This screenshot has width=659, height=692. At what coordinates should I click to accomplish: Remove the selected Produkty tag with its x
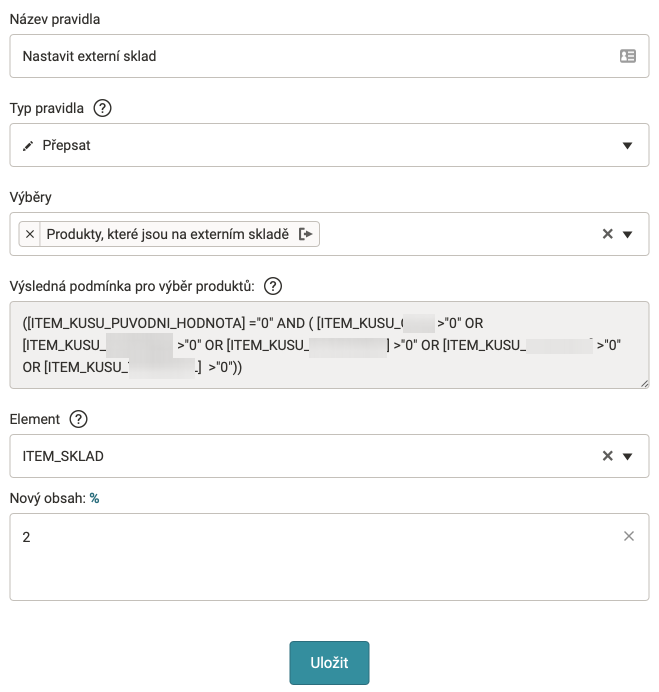[30, 234]
